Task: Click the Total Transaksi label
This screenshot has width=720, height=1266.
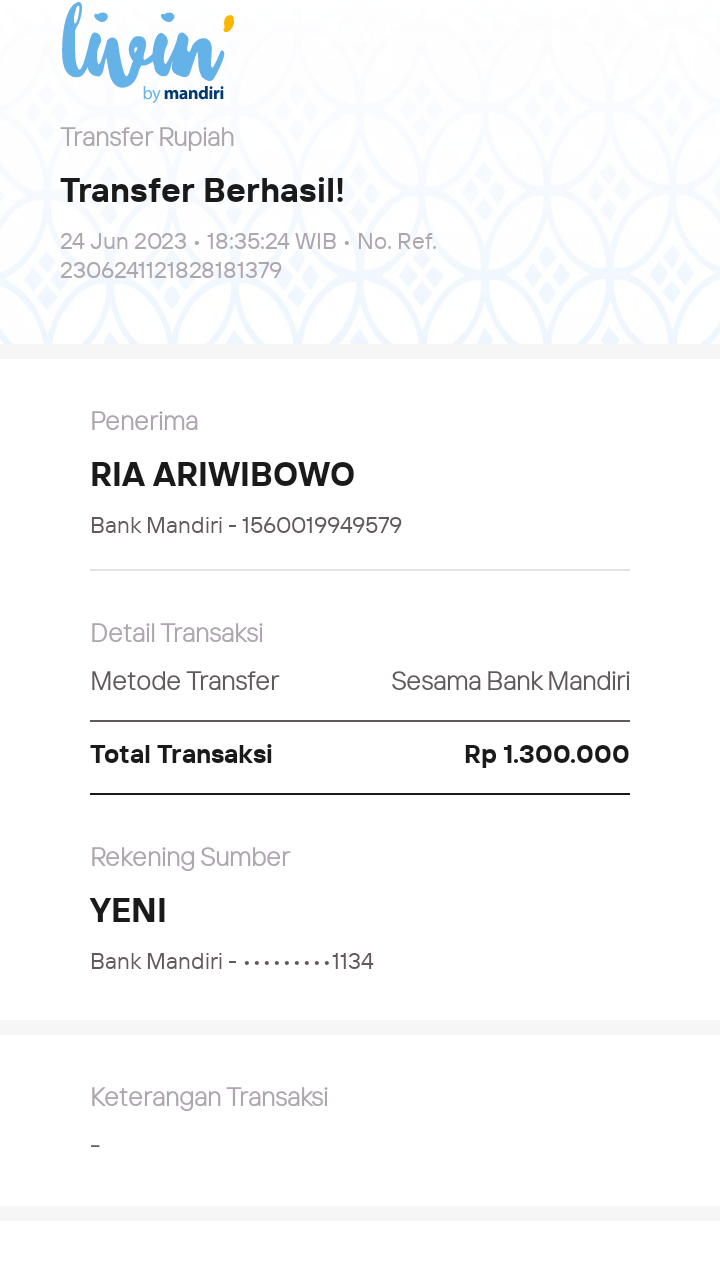Action: (x=181, y=754)
